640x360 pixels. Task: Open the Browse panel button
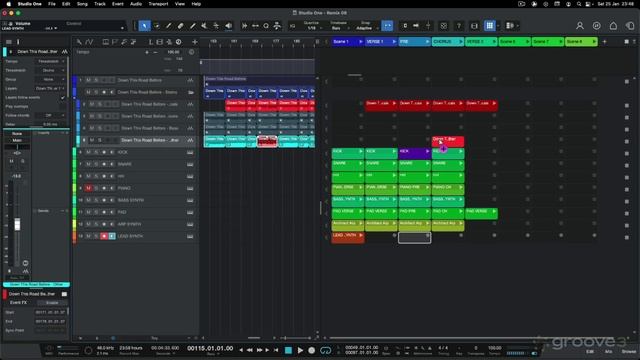click(629, 351)
